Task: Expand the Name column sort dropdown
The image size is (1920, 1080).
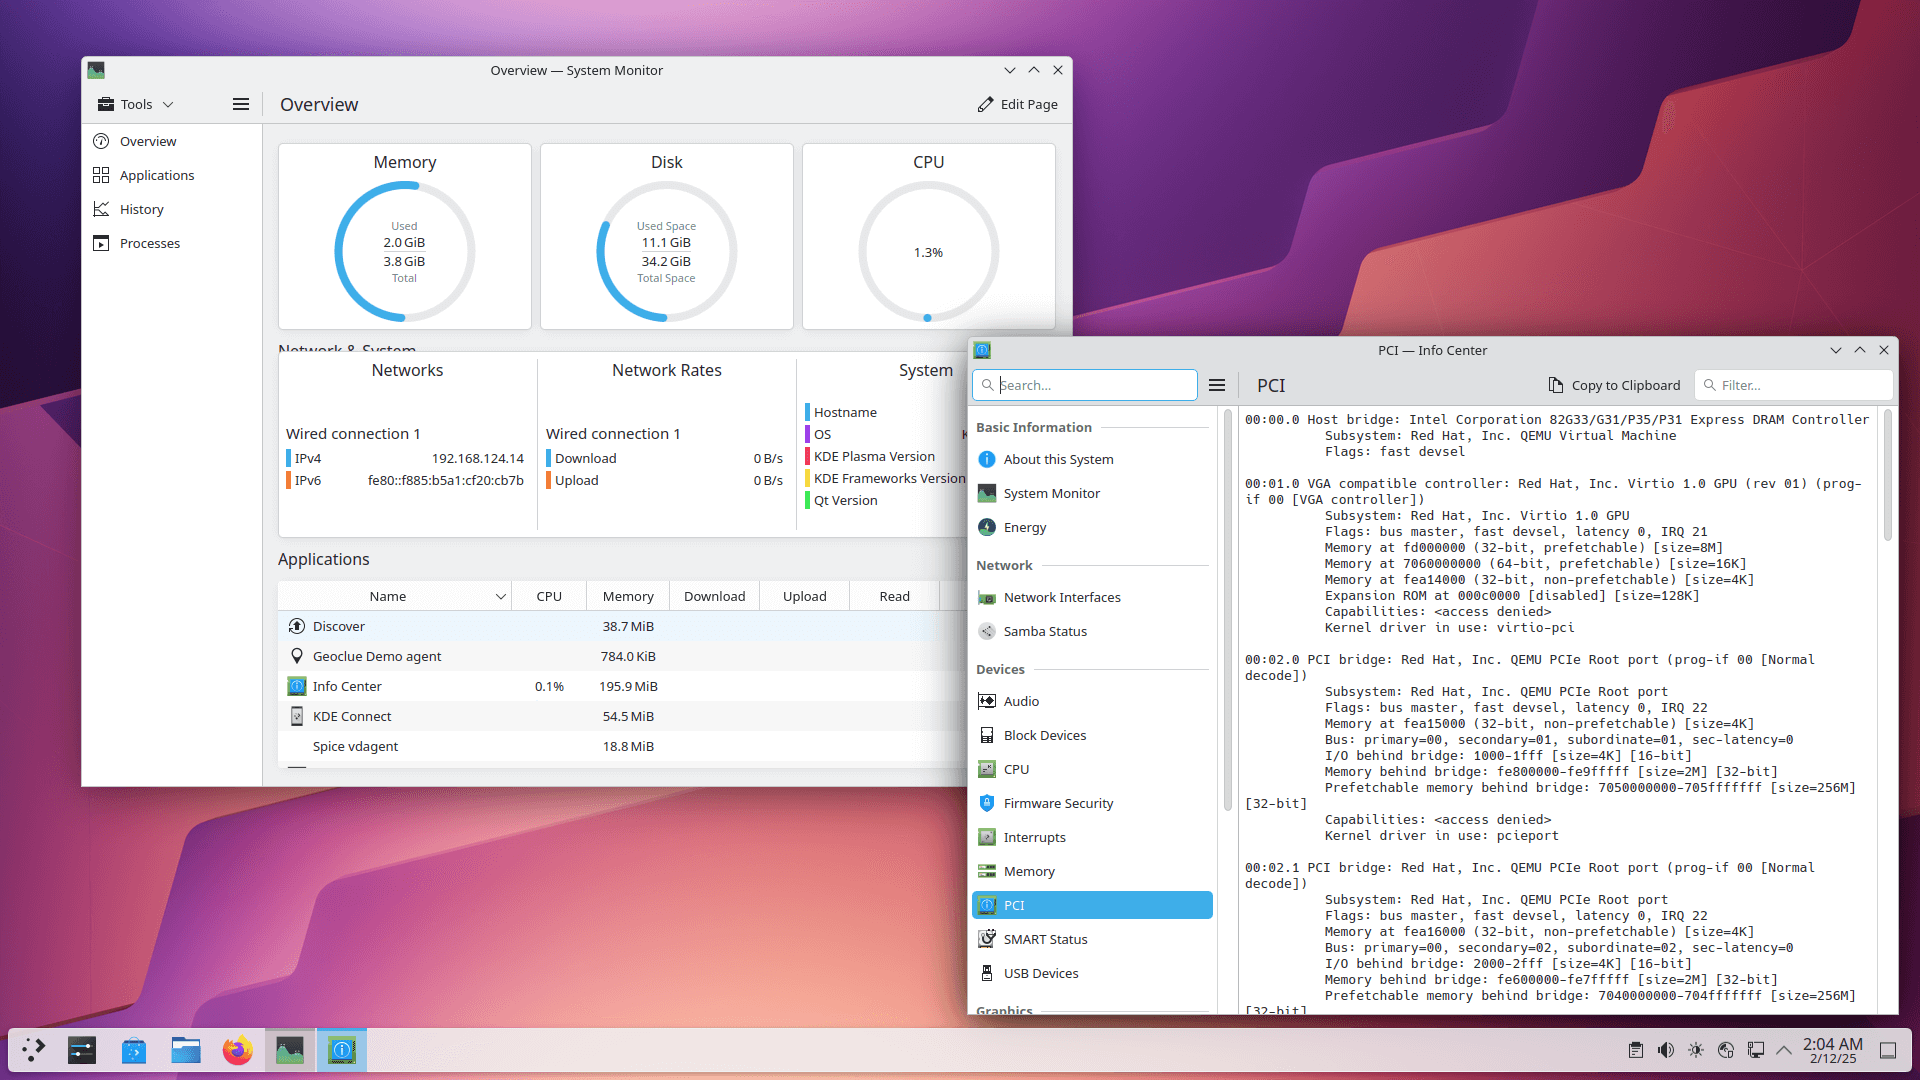Action: coord(501,595)
